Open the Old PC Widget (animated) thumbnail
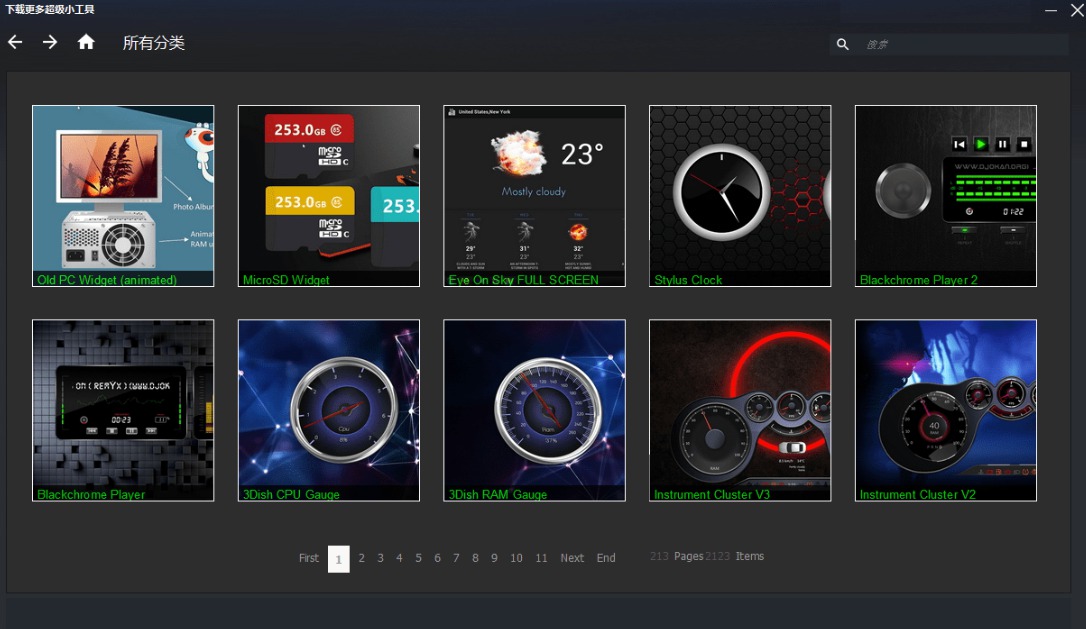Image resolution: width=1086 pixels, height=629 pixels. pos(122,195)
